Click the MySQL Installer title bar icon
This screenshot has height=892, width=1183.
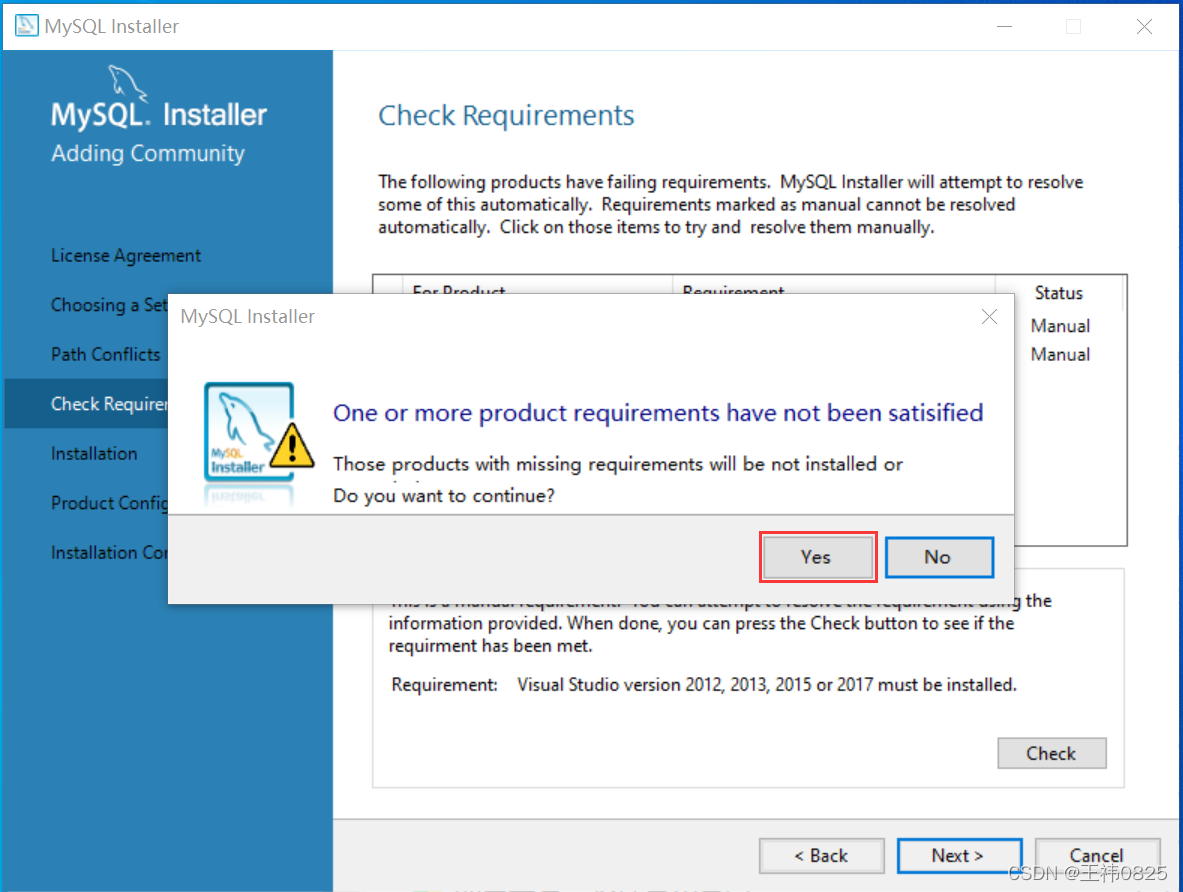point(26,26)
